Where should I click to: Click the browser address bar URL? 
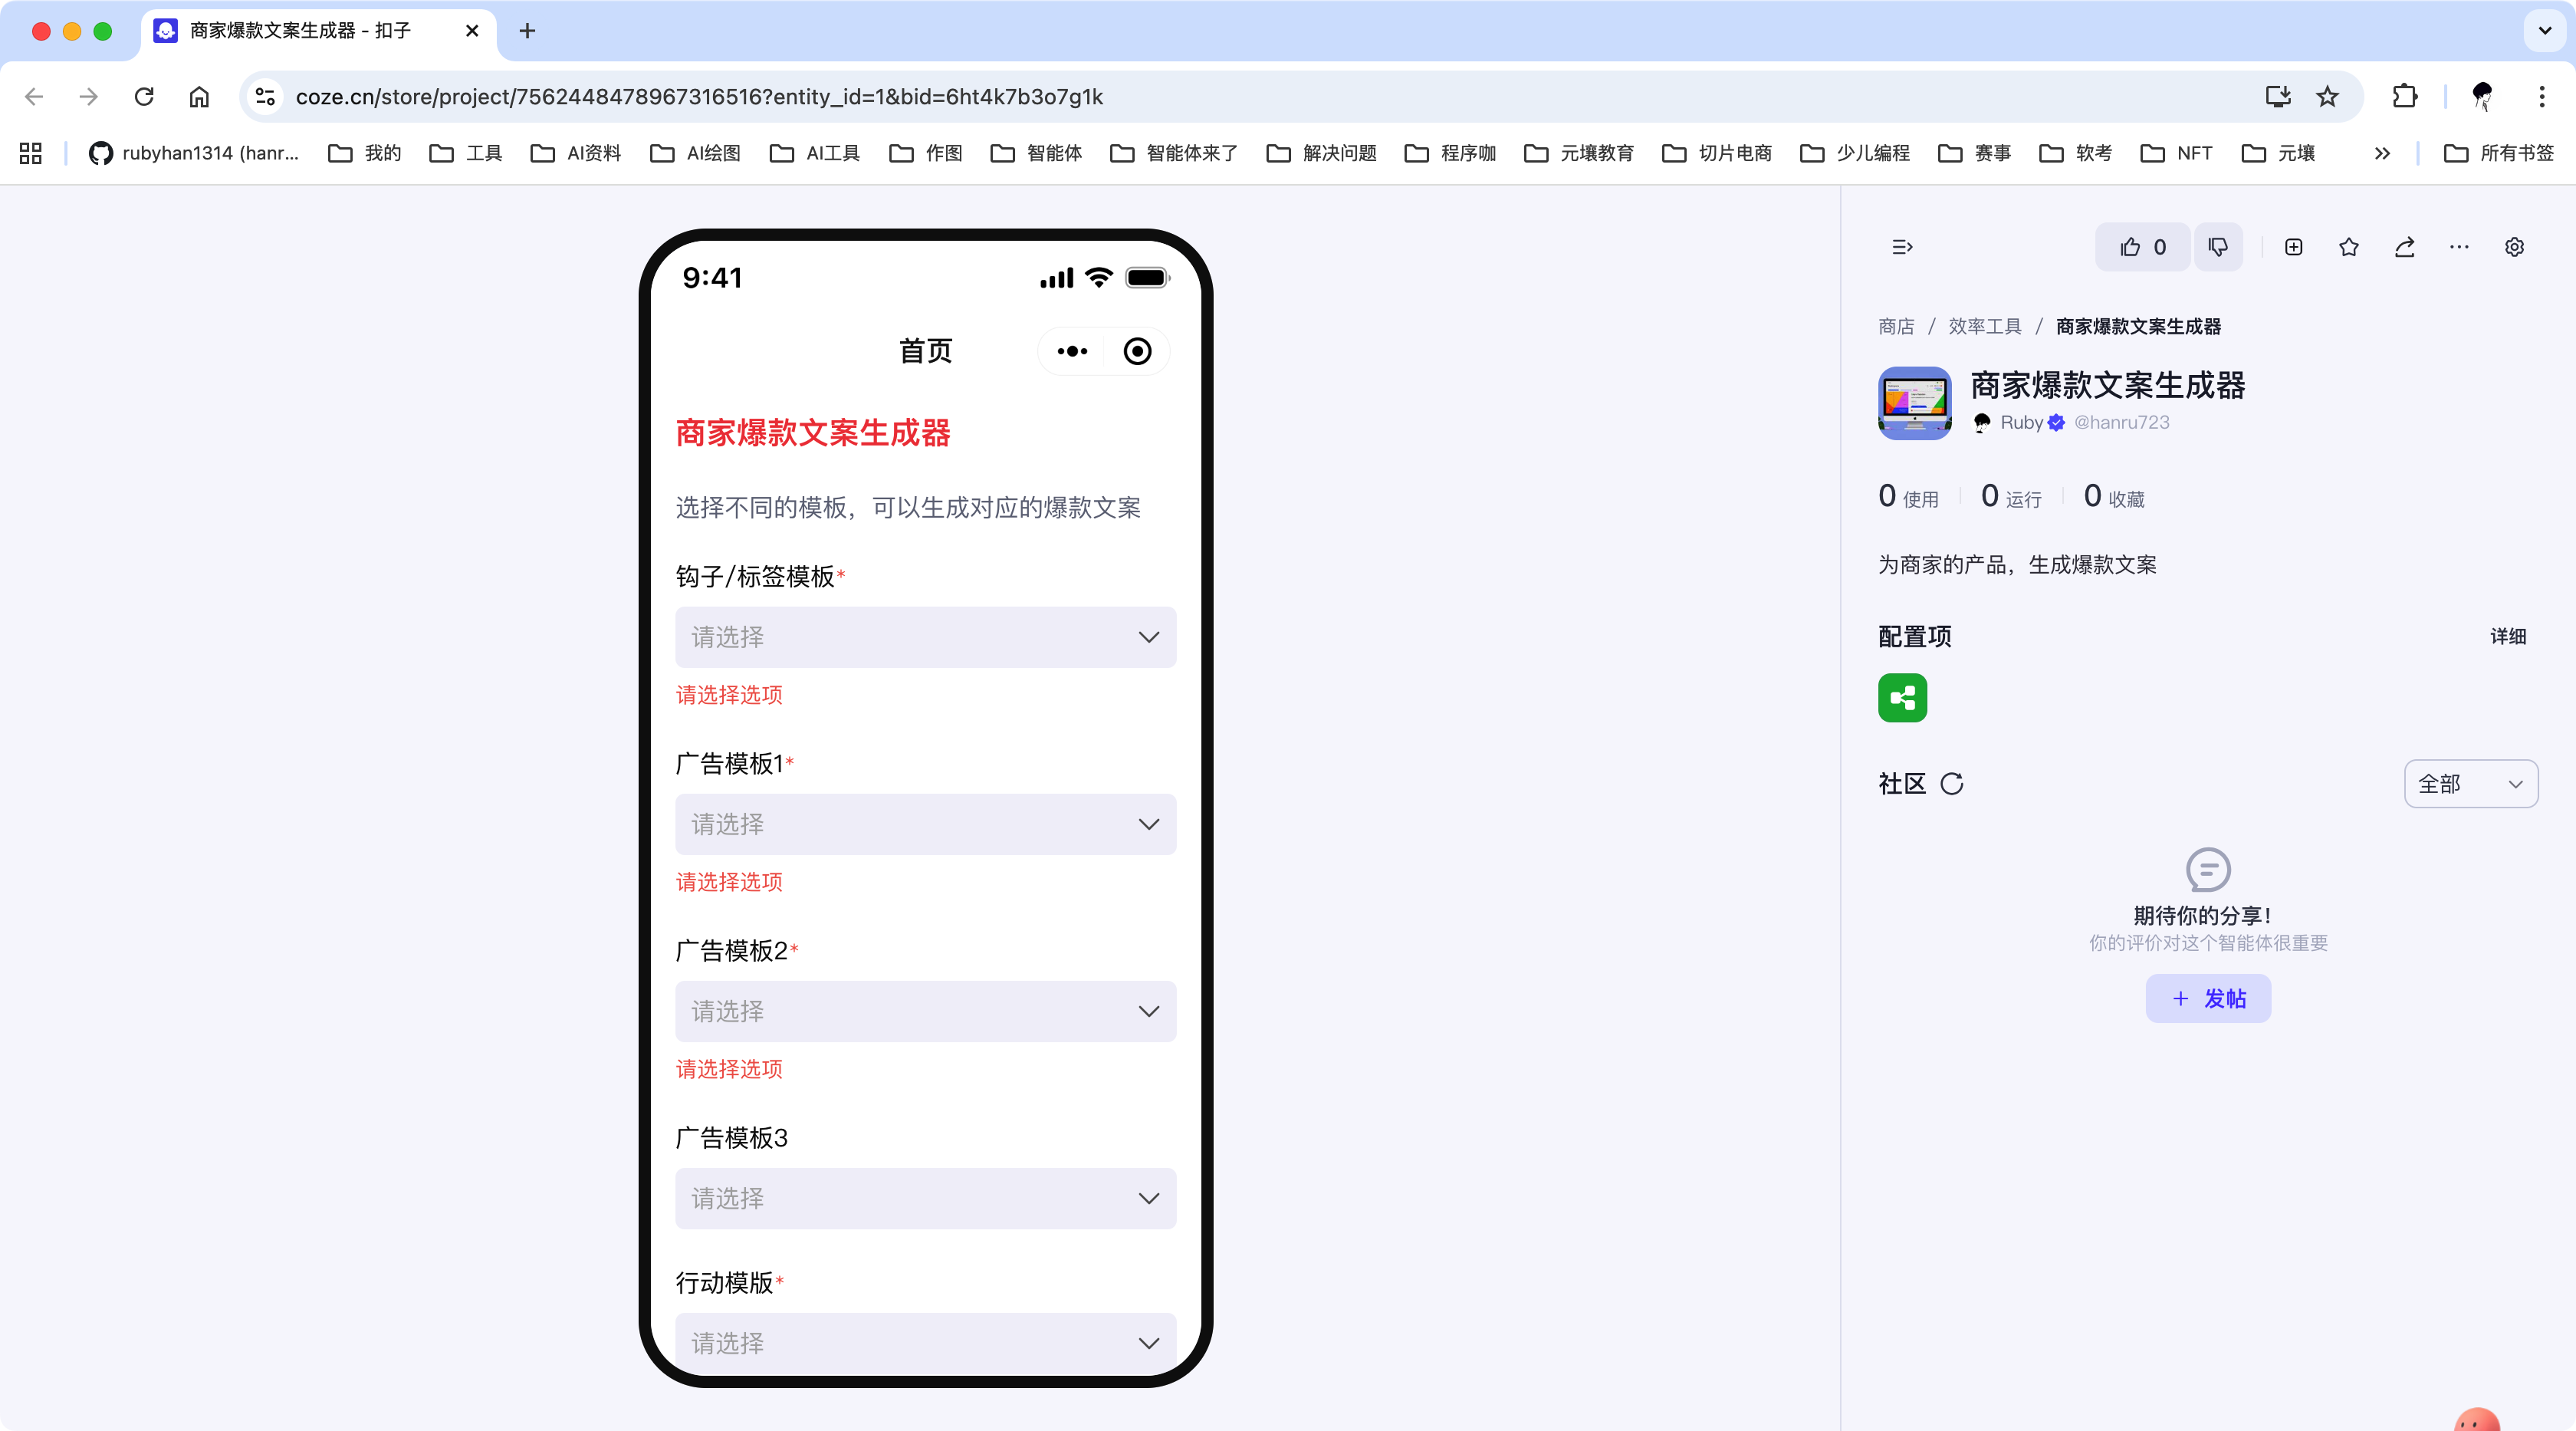point(700,97)
